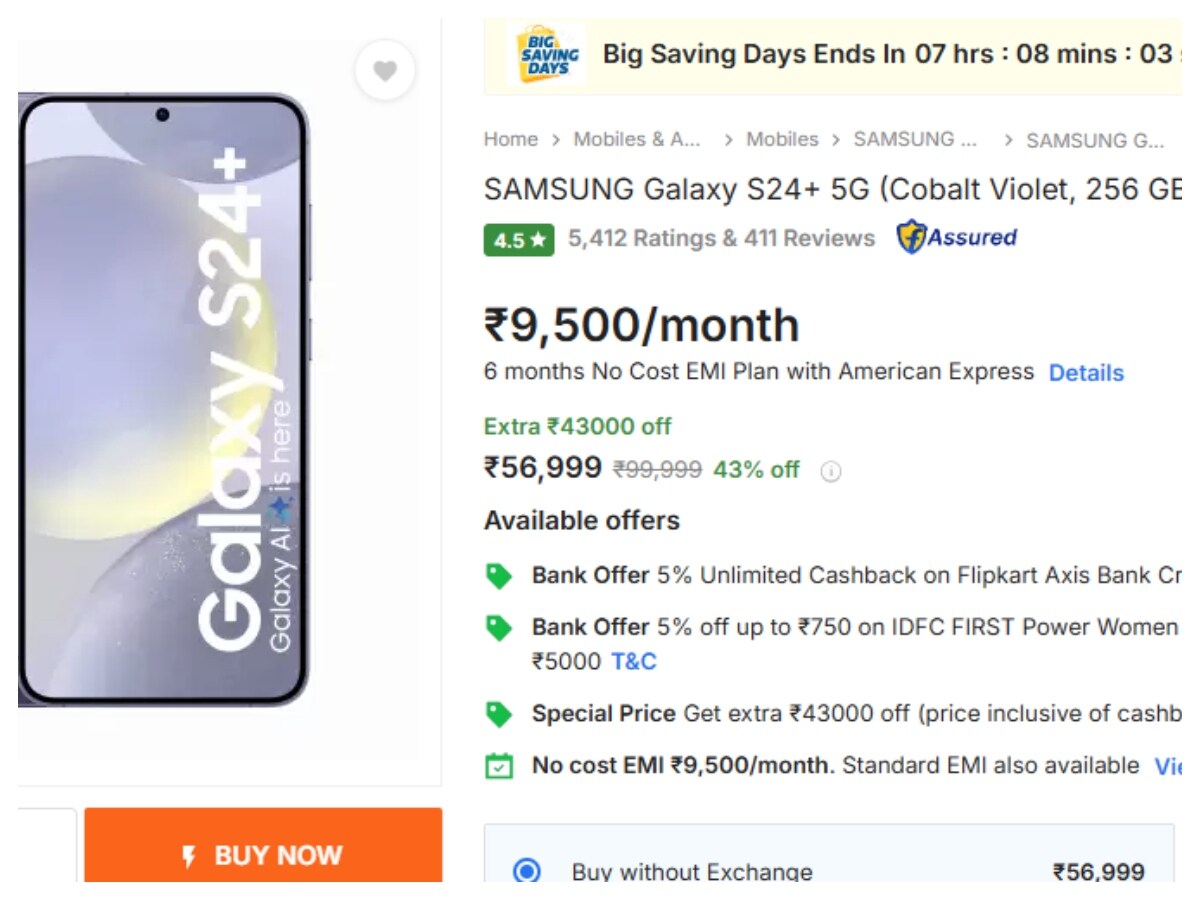This screenshot has height=900, width=1200.
Task: Click the Galaxy S24+ product image
Action: tap(163, 400)
